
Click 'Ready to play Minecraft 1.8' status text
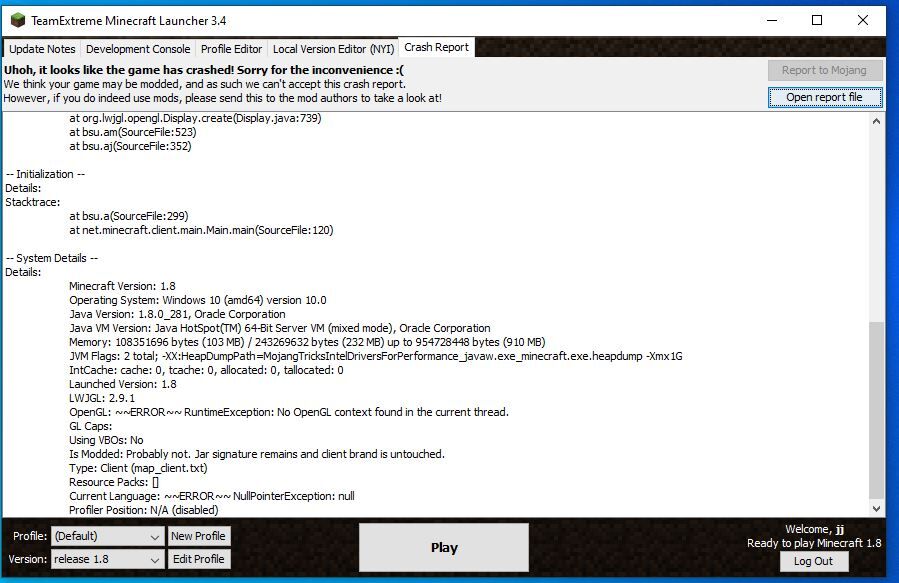[x=814, y=543]
